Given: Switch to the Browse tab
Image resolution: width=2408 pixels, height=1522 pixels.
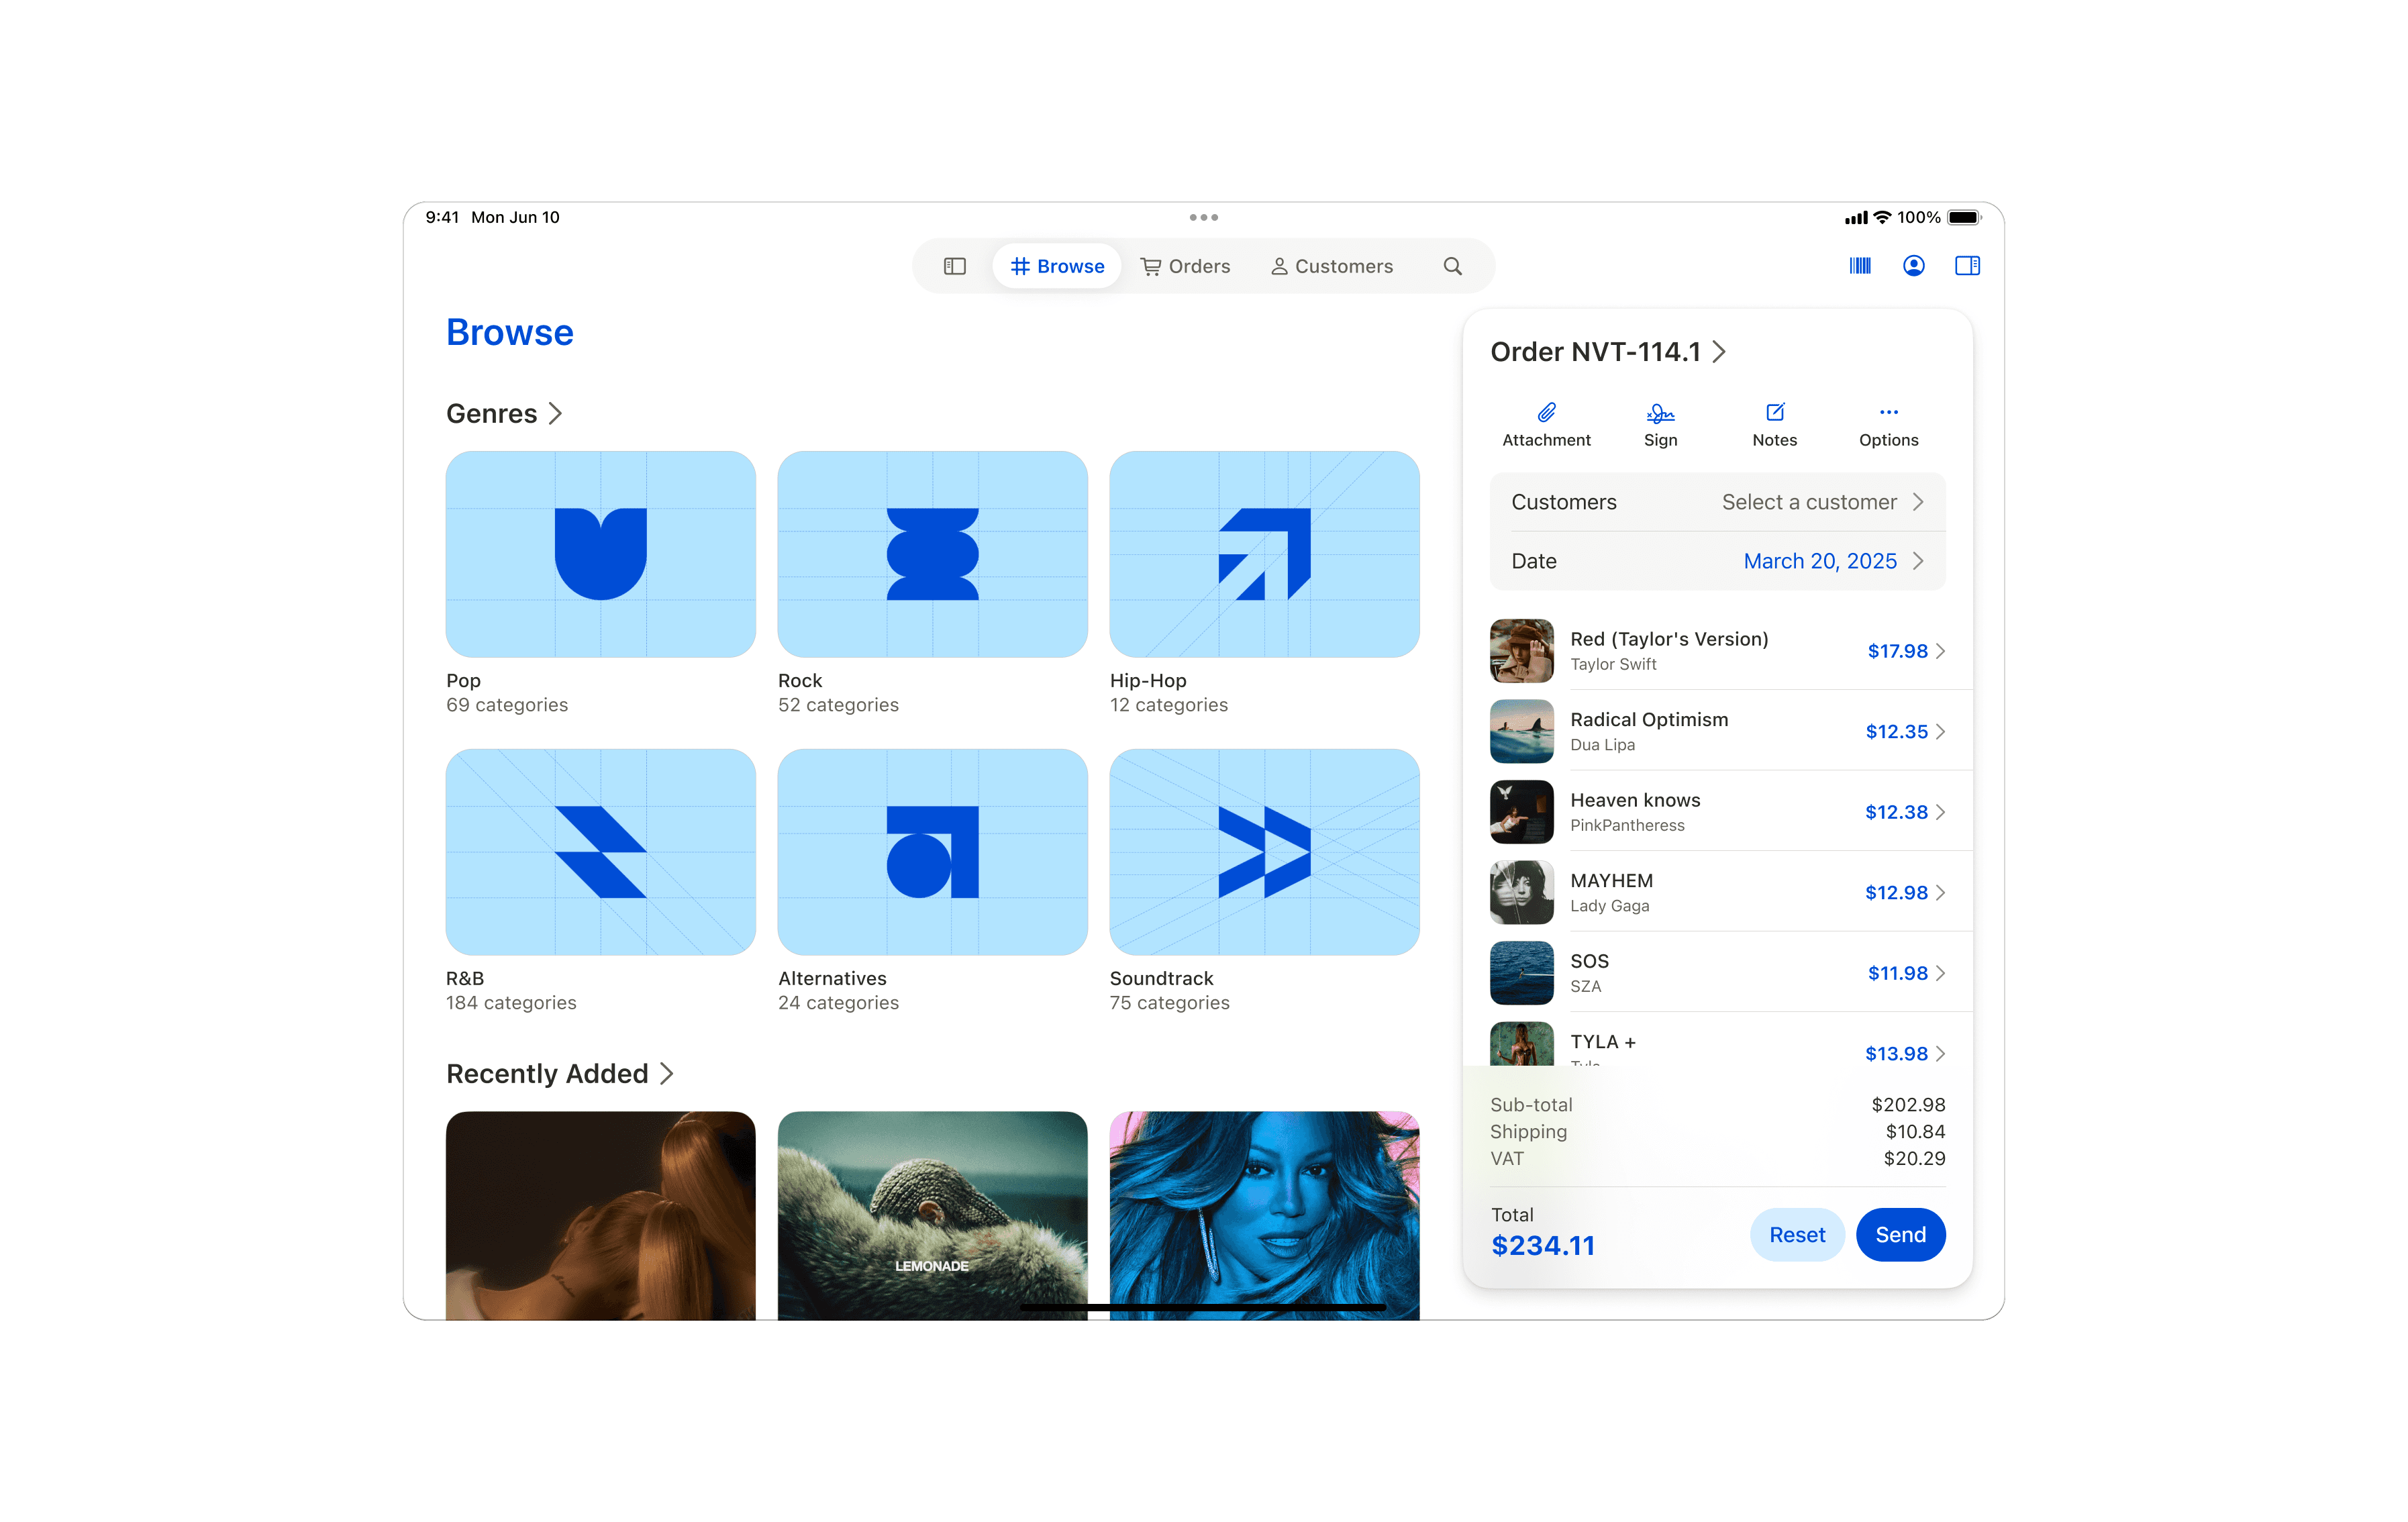Looking at the screenshot, I should [1057, 266].
